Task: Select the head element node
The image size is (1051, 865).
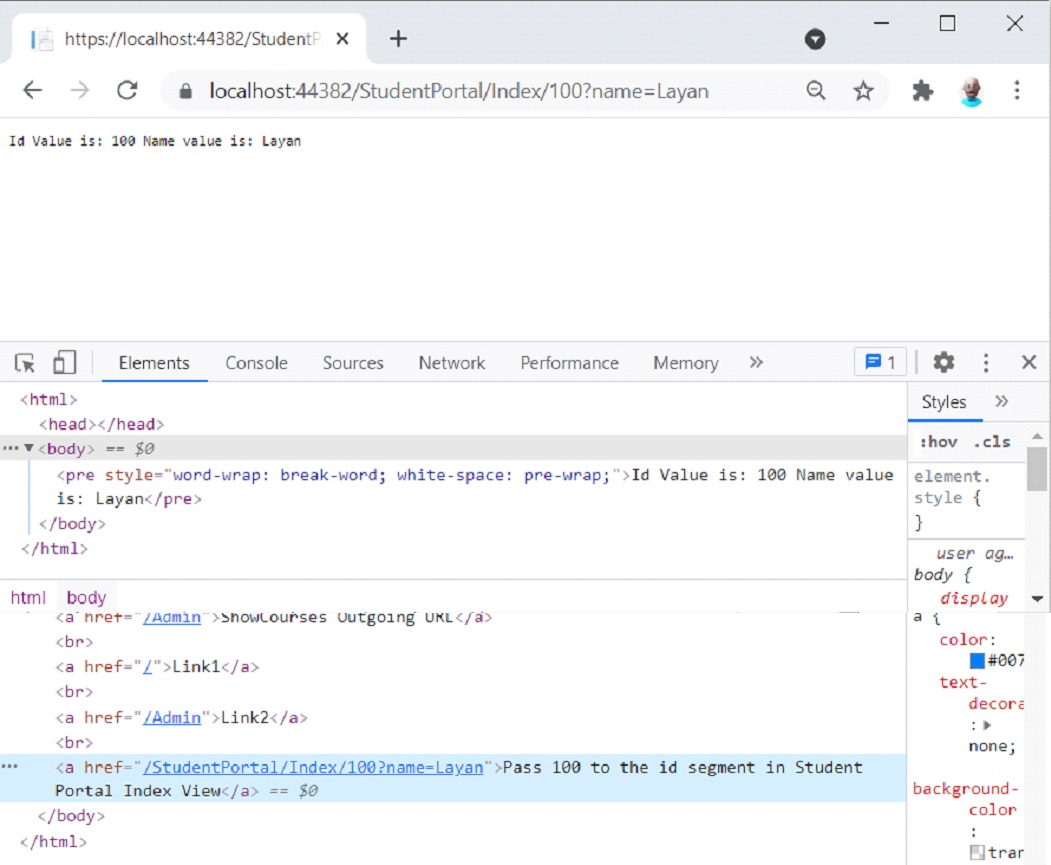Action: pyautogui.click(x=101, y=424)
